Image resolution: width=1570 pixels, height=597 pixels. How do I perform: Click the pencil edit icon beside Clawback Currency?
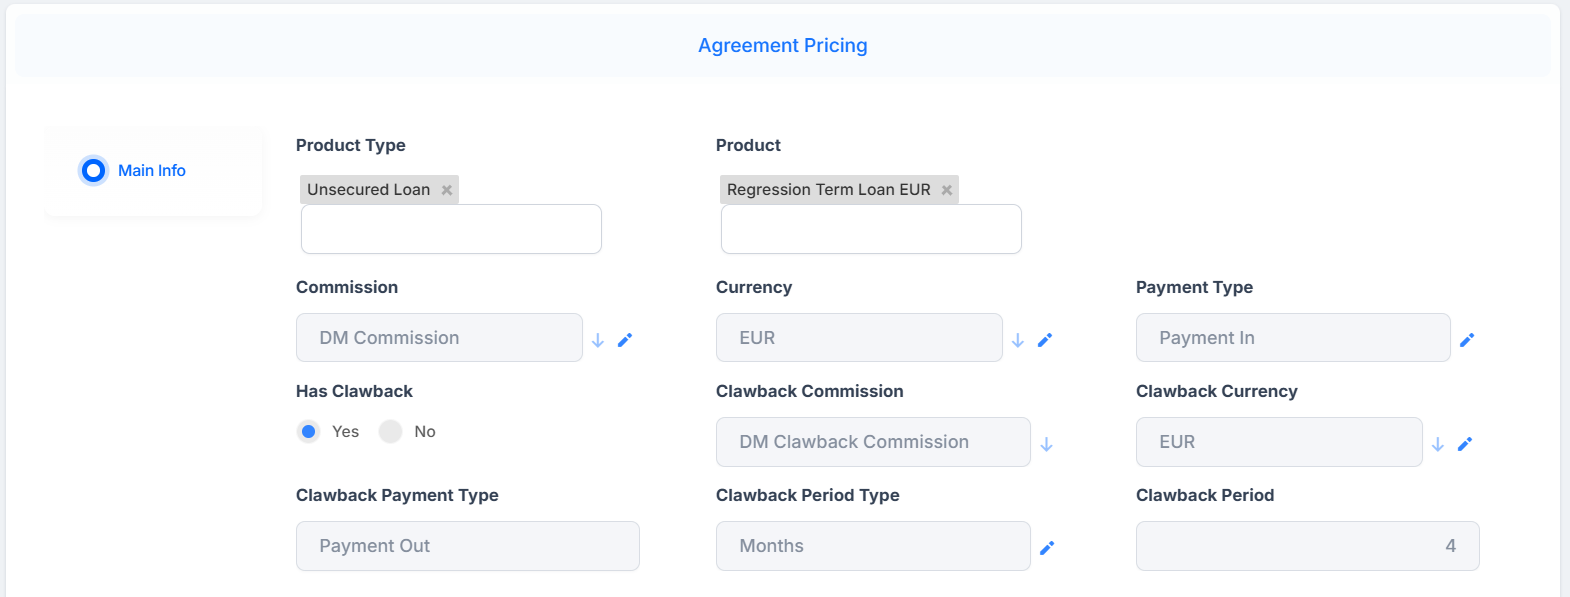pos(1465,444)
